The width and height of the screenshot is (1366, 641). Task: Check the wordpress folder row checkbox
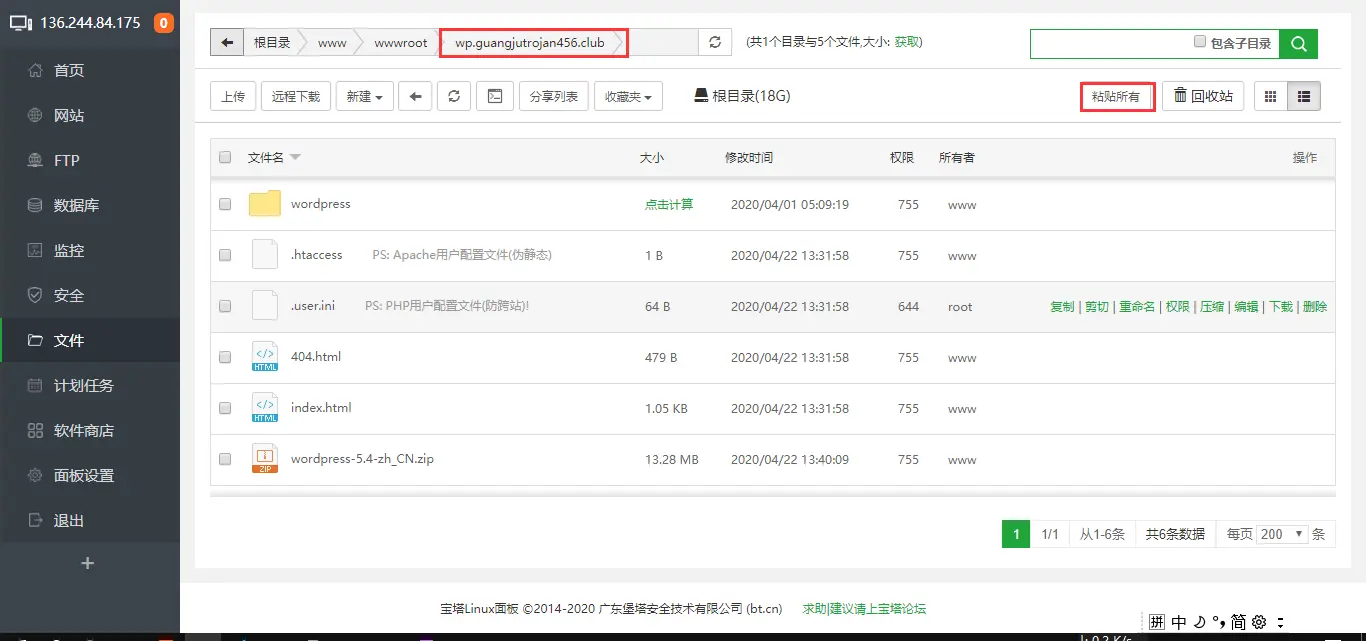tap(225, 204)
